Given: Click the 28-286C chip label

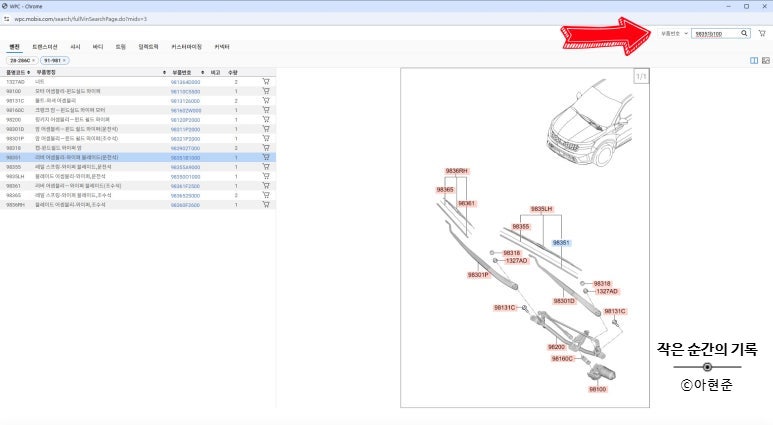Looking at the screenshot, I should pos(20,60).
